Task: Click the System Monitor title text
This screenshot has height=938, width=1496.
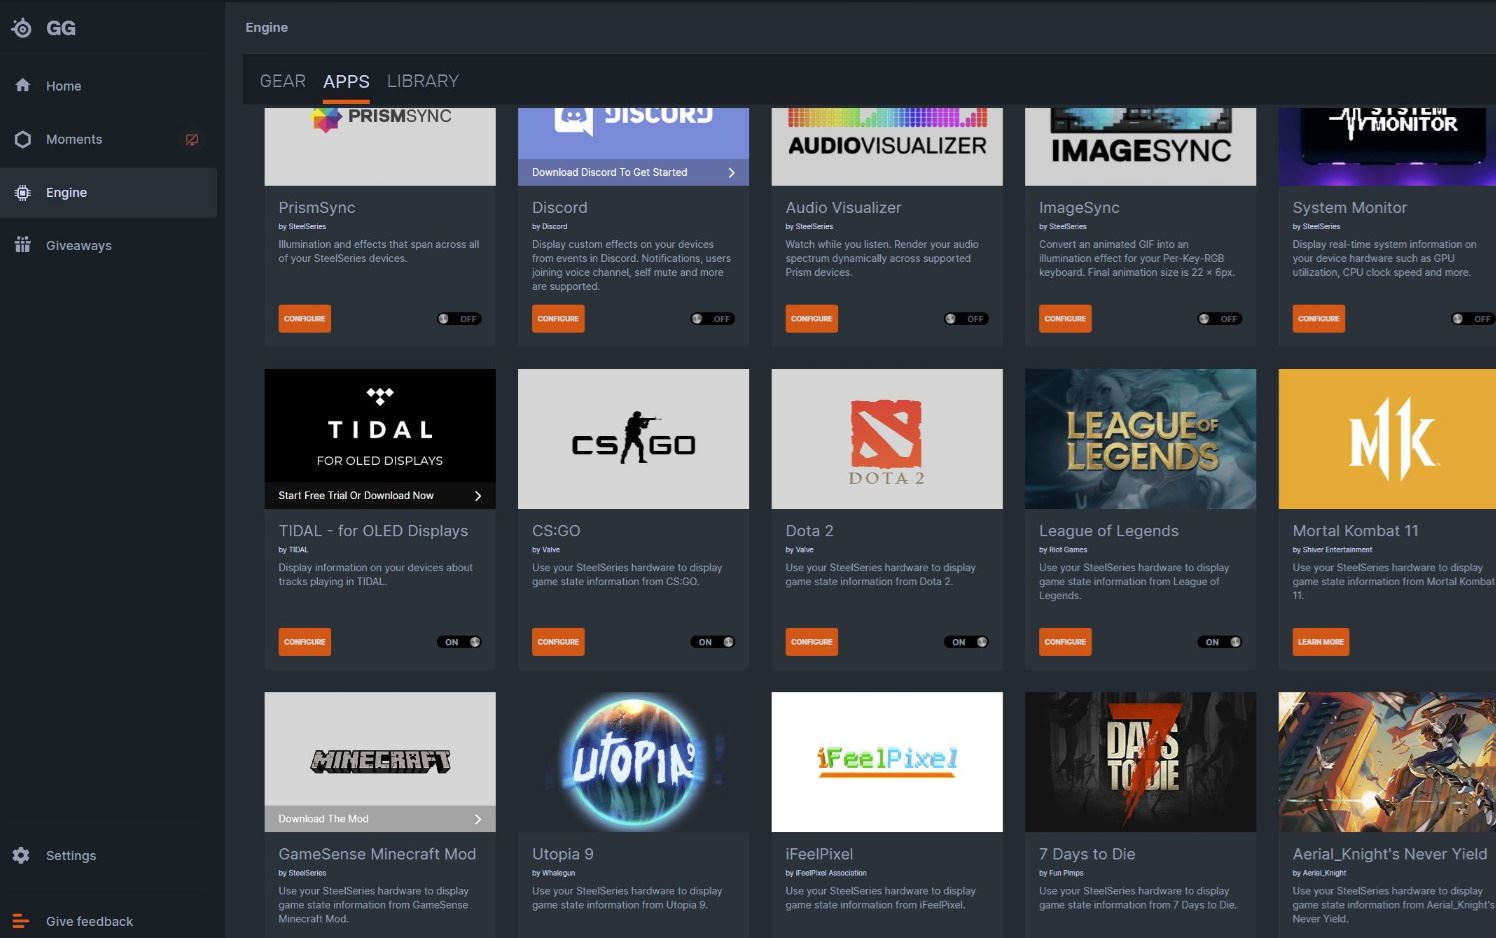Action: point(1349,208)
